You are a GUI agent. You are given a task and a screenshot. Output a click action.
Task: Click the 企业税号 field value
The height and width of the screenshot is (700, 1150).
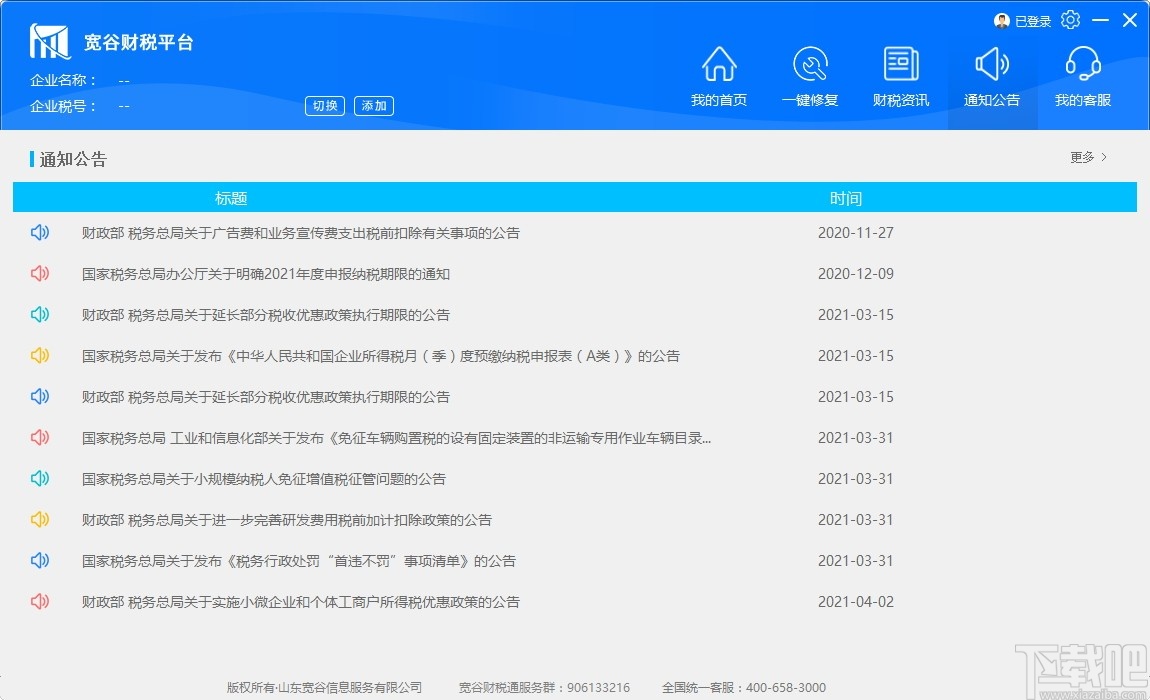(x=123, y=105)
